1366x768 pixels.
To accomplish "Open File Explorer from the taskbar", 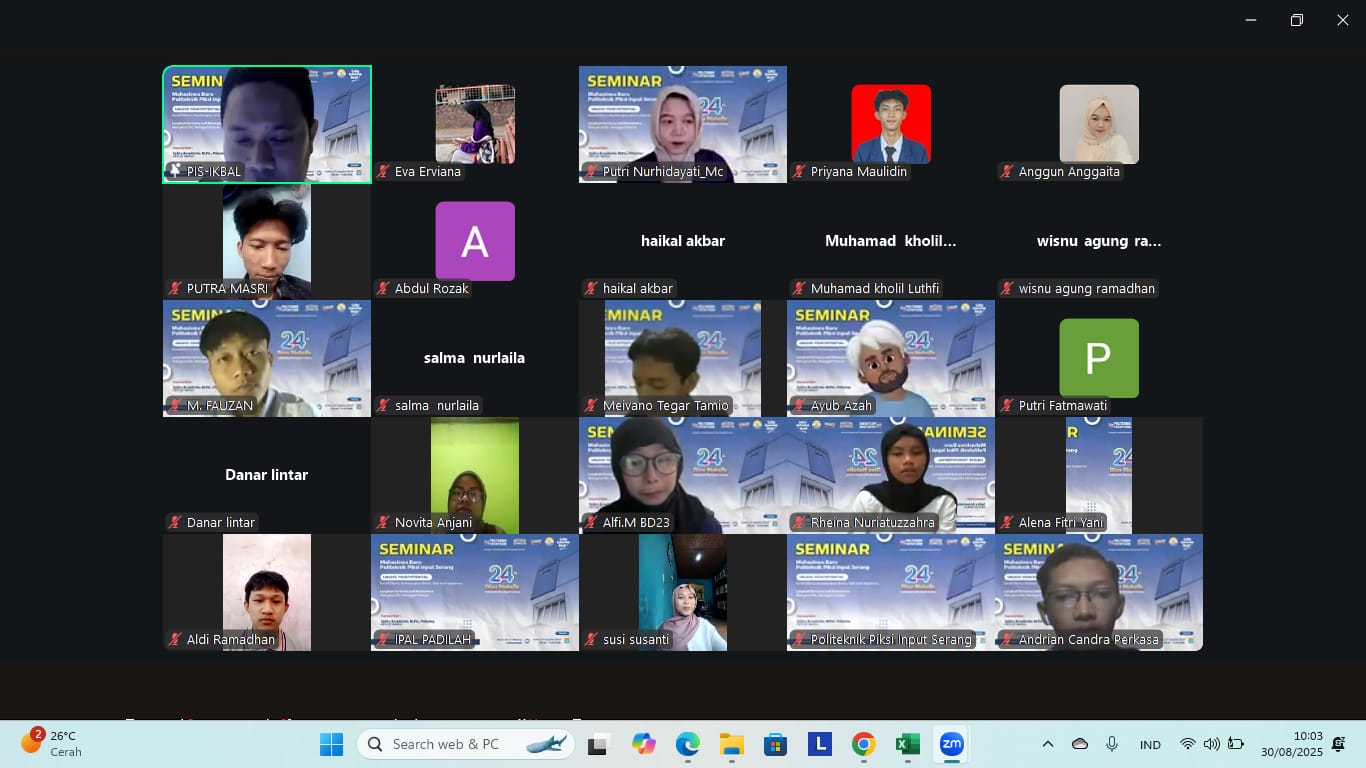I will point(732,744).
